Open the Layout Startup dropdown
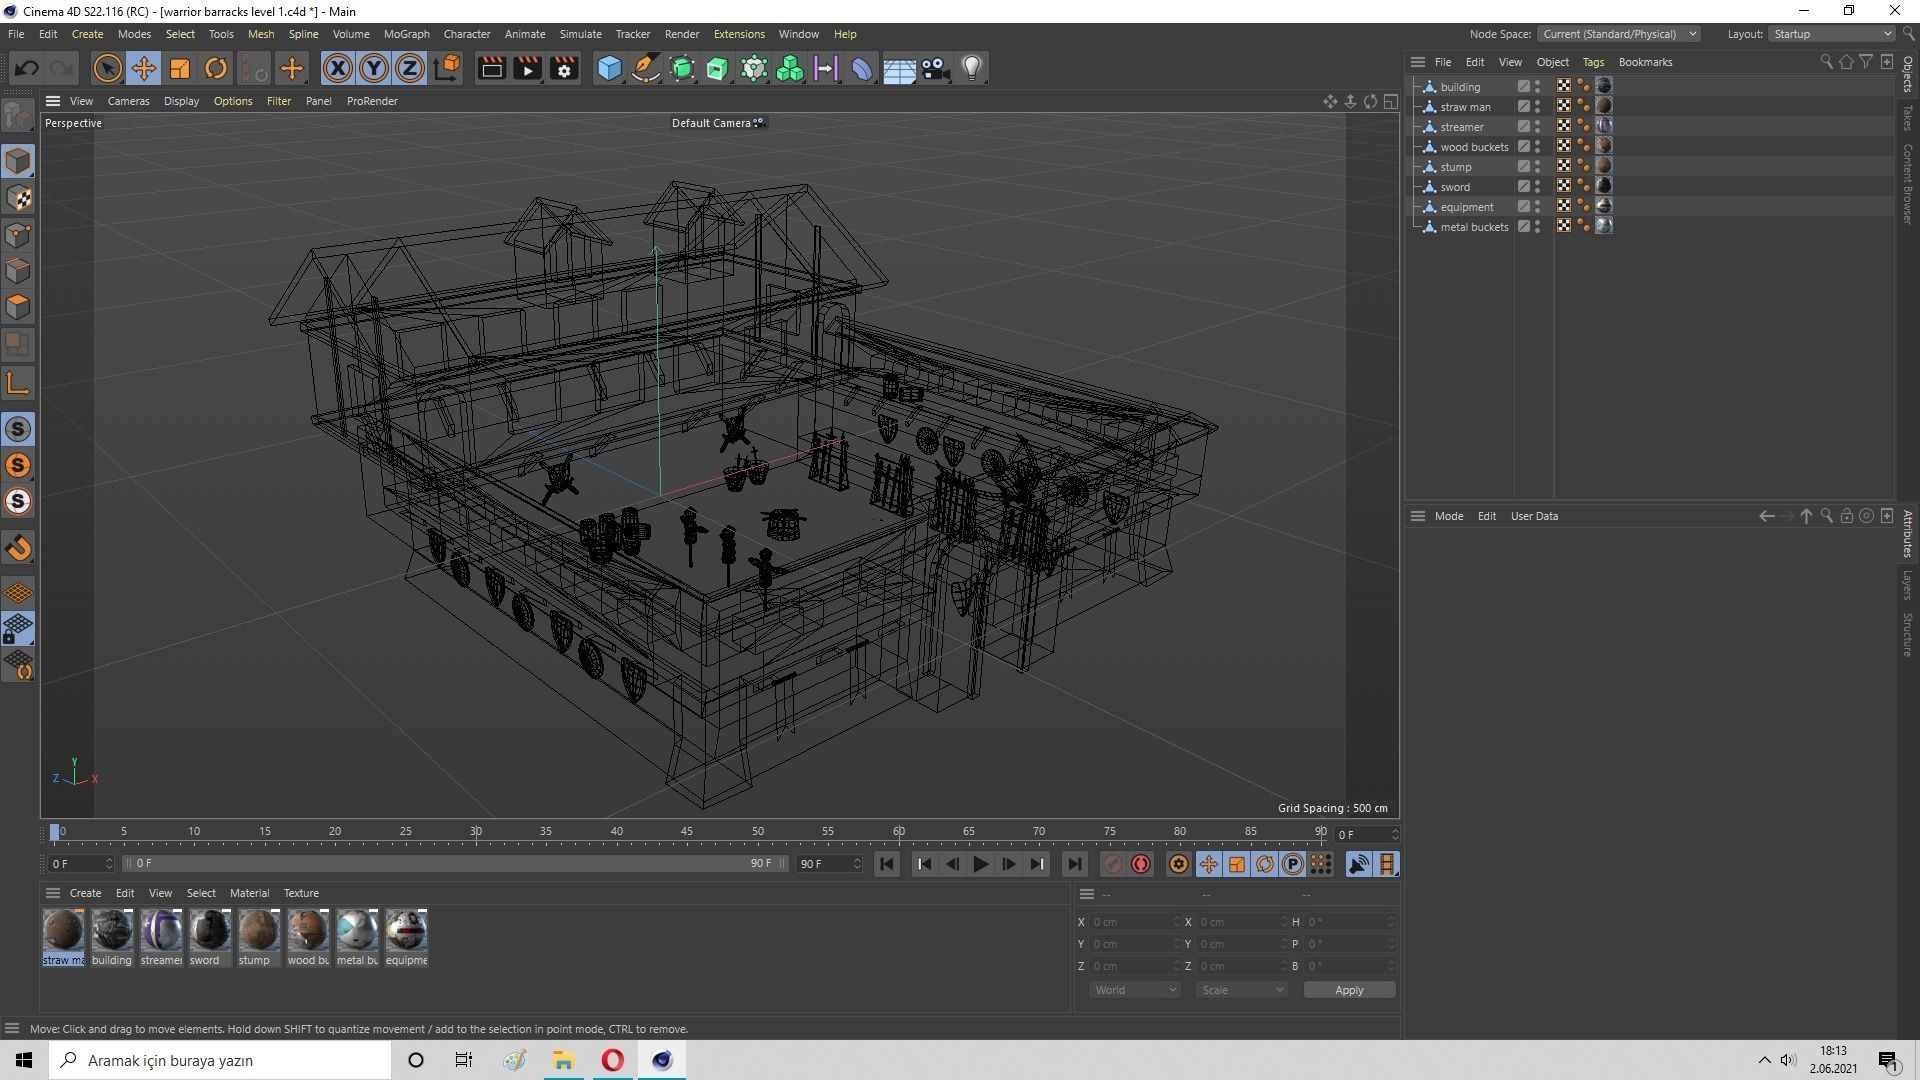The height and width of the screenshot is (1080, 1920). 1832,34
